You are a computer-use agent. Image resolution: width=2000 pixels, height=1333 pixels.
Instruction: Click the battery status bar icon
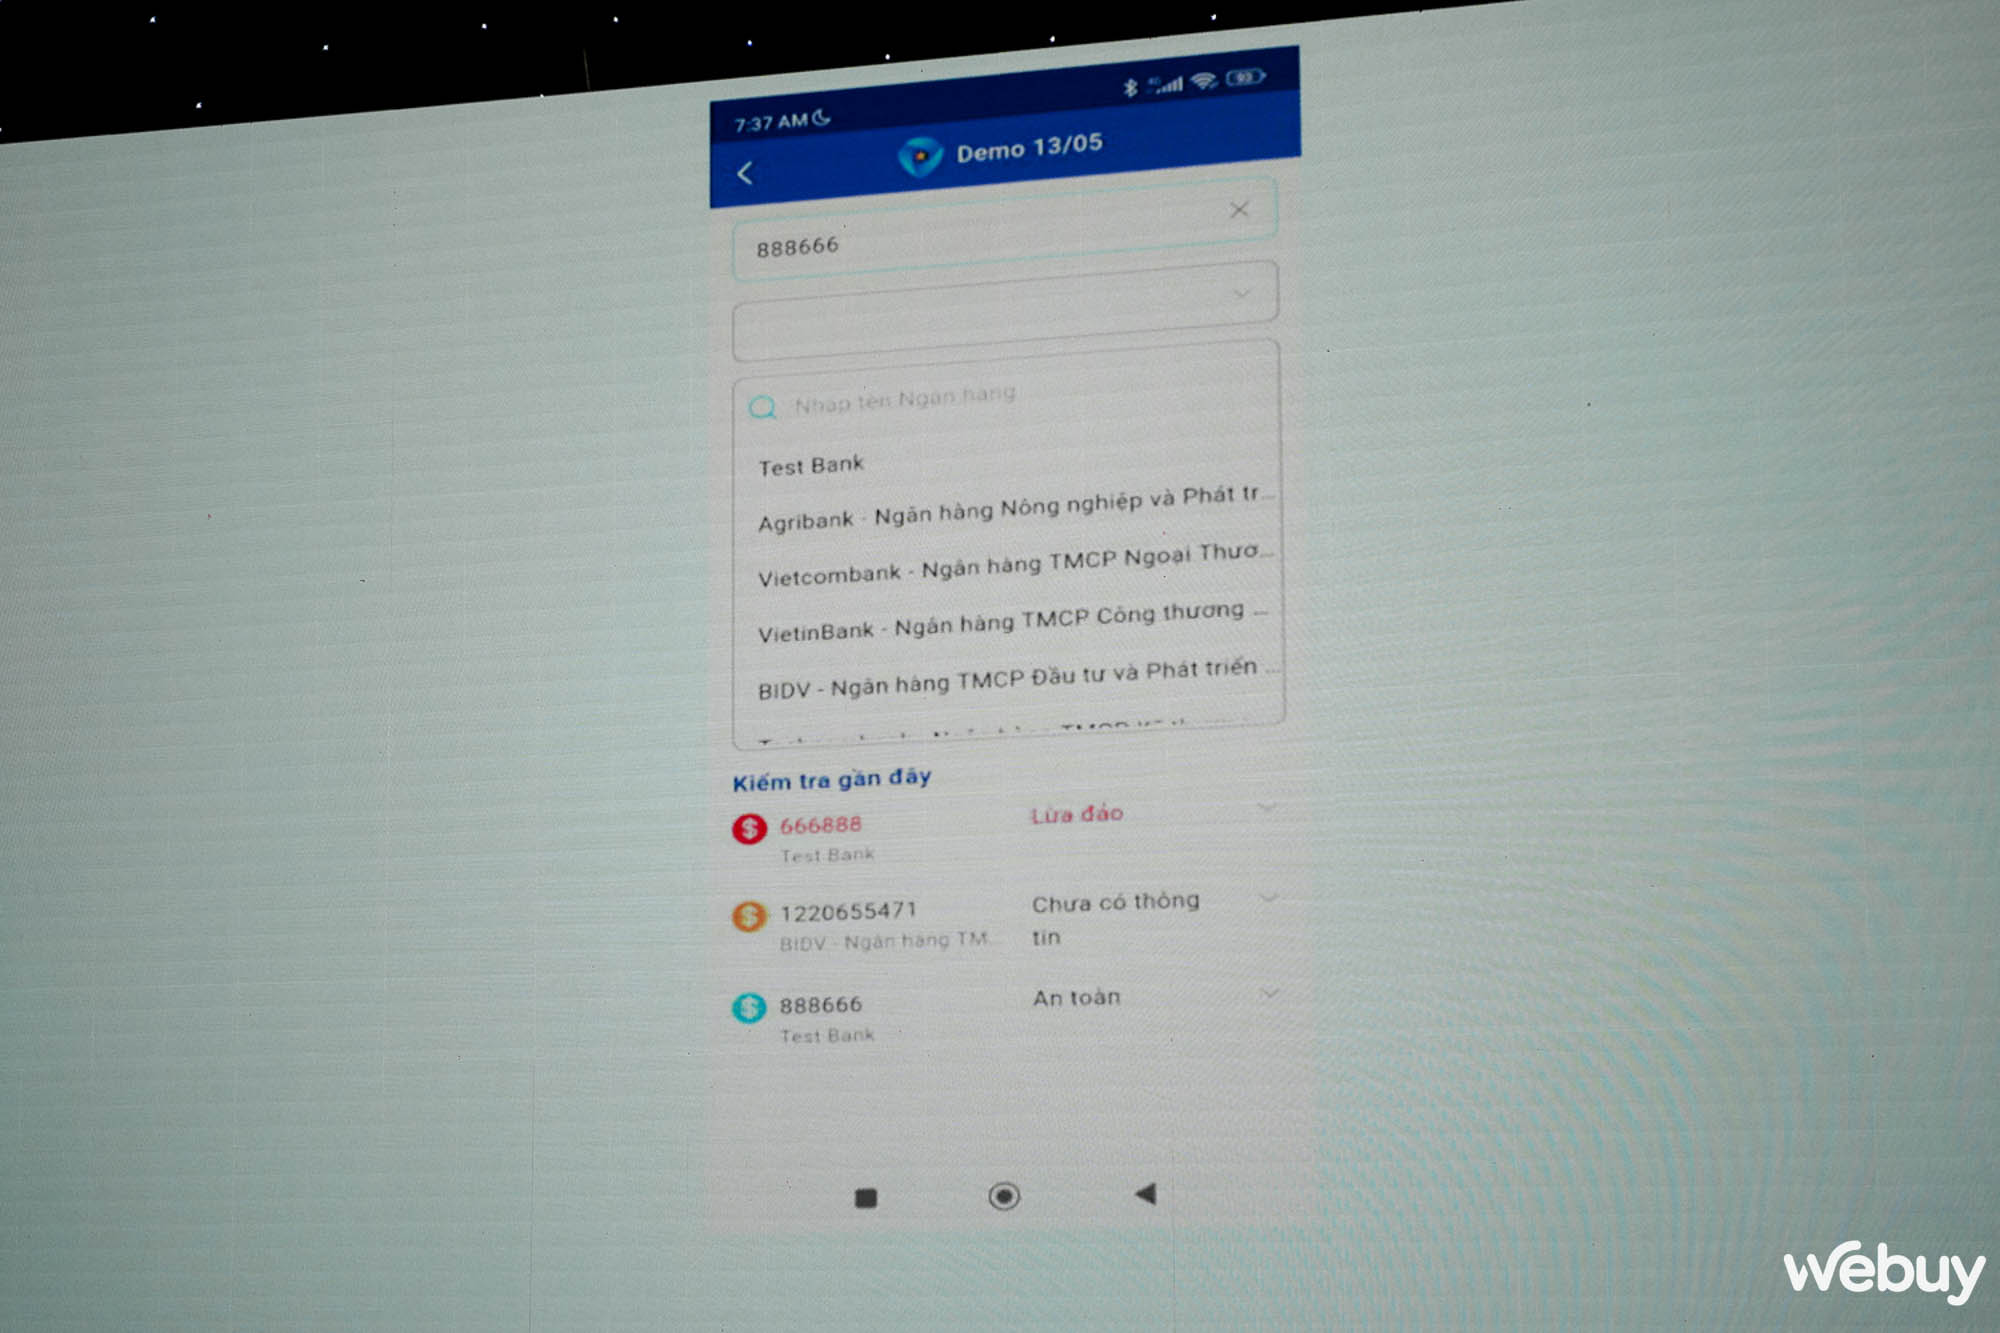(x=1246, y=77)
